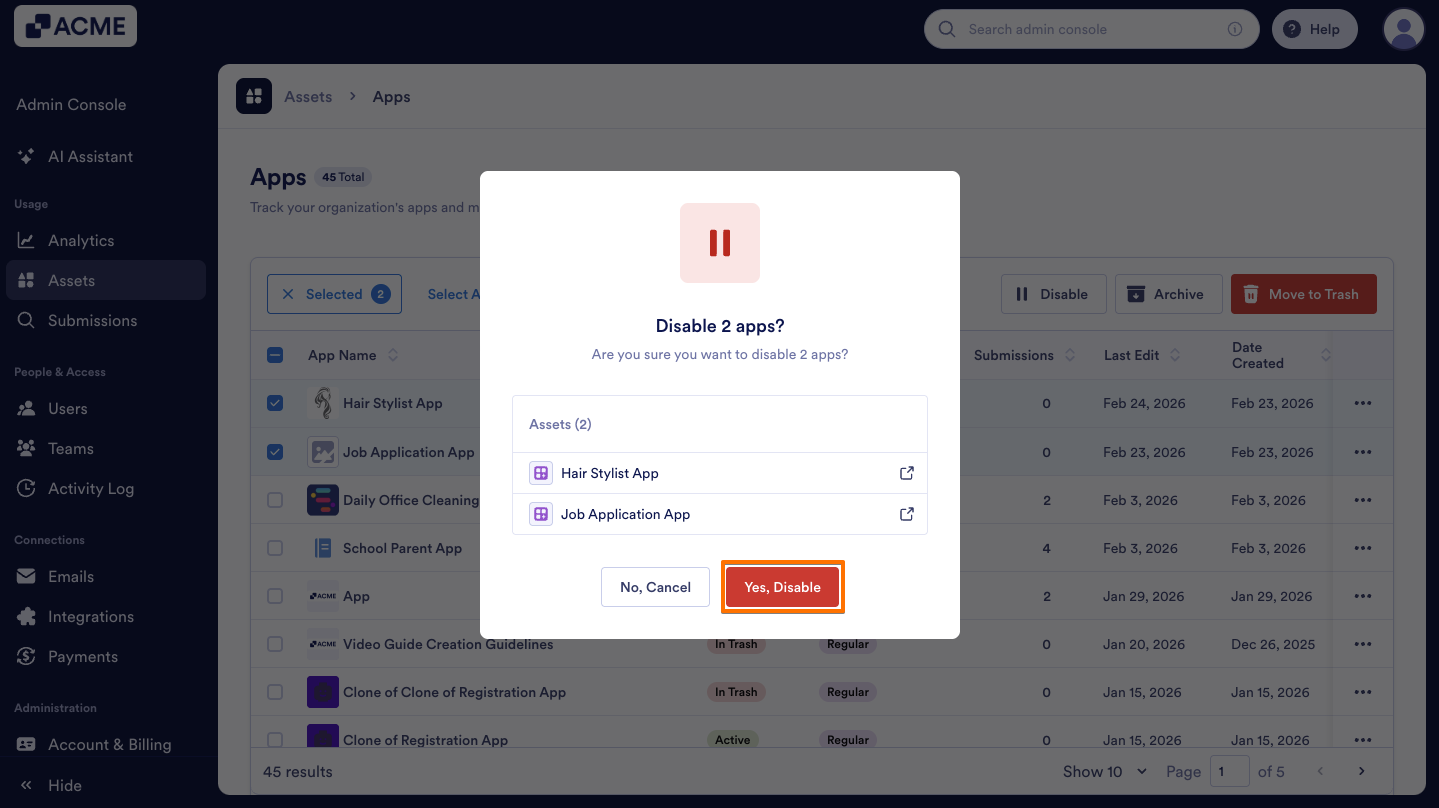
Task: Uncheck the Hair Stylist App checkbox
Action: (275, 403)
